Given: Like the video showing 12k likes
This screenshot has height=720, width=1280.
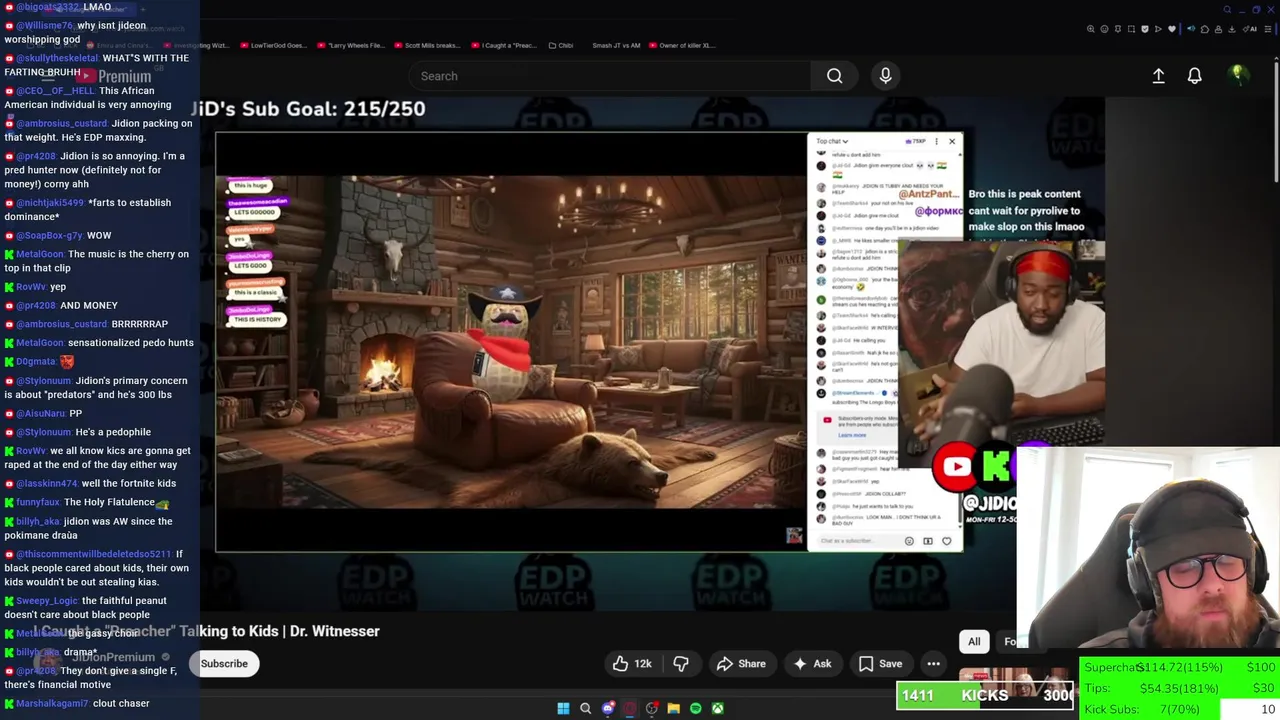Looking at the screenshot, I should coord(632,664).
